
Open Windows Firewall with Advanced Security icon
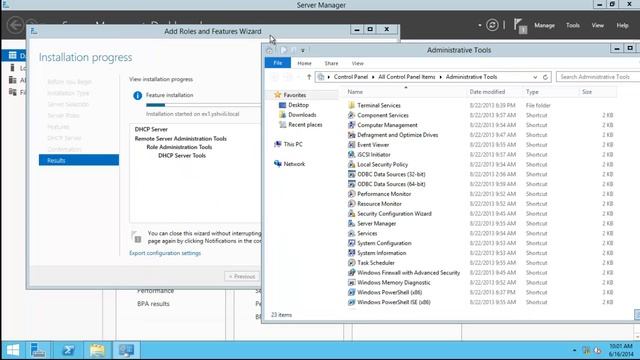351,272
